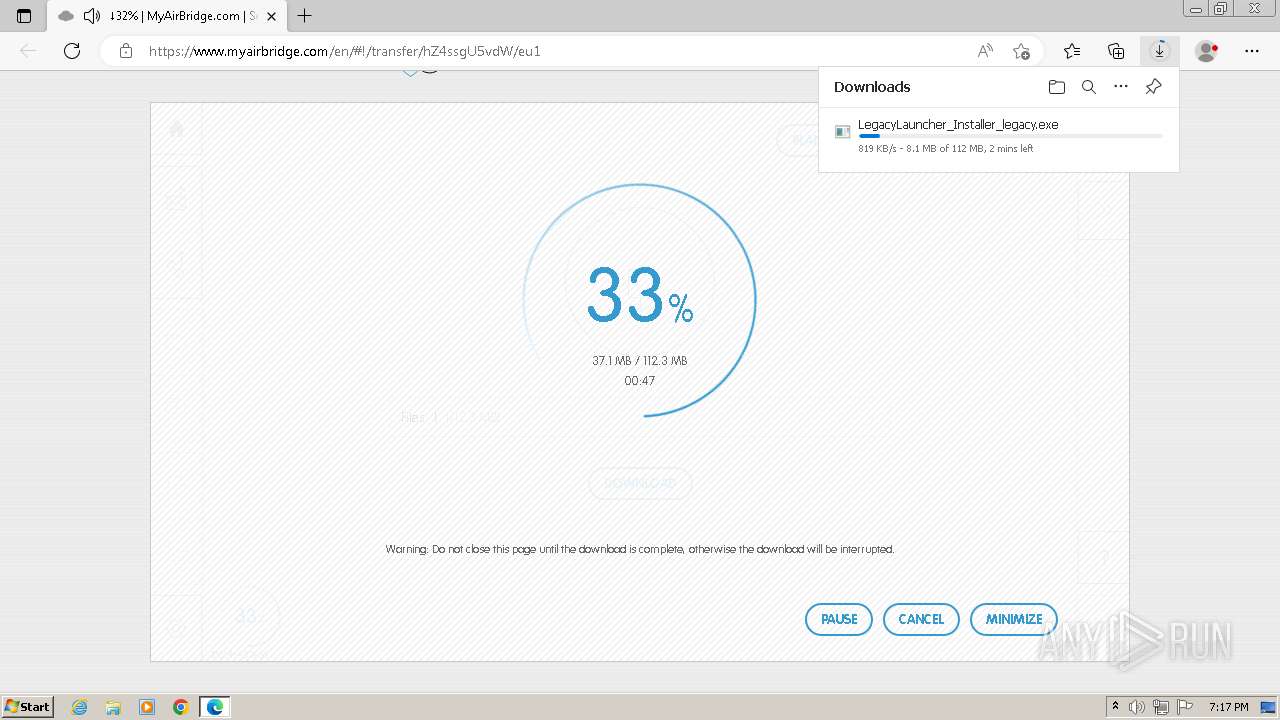Switch to Microsoft Edge taskbar button
The width and height of the screenshot is (1280, 720).
215,707
